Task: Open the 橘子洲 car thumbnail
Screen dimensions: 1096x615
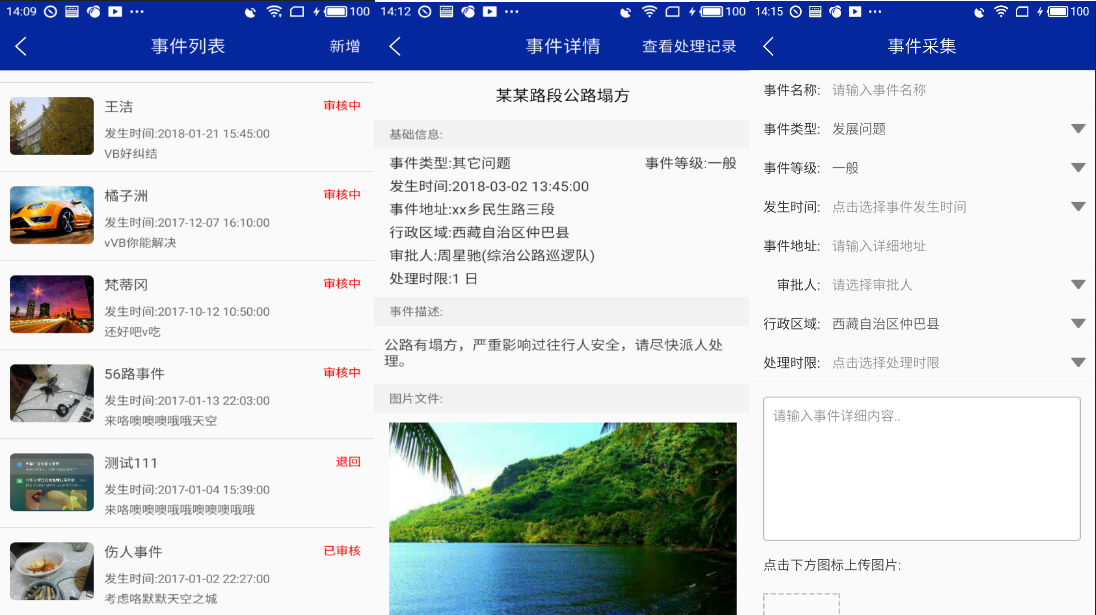Action: click(x=52, y=215)
